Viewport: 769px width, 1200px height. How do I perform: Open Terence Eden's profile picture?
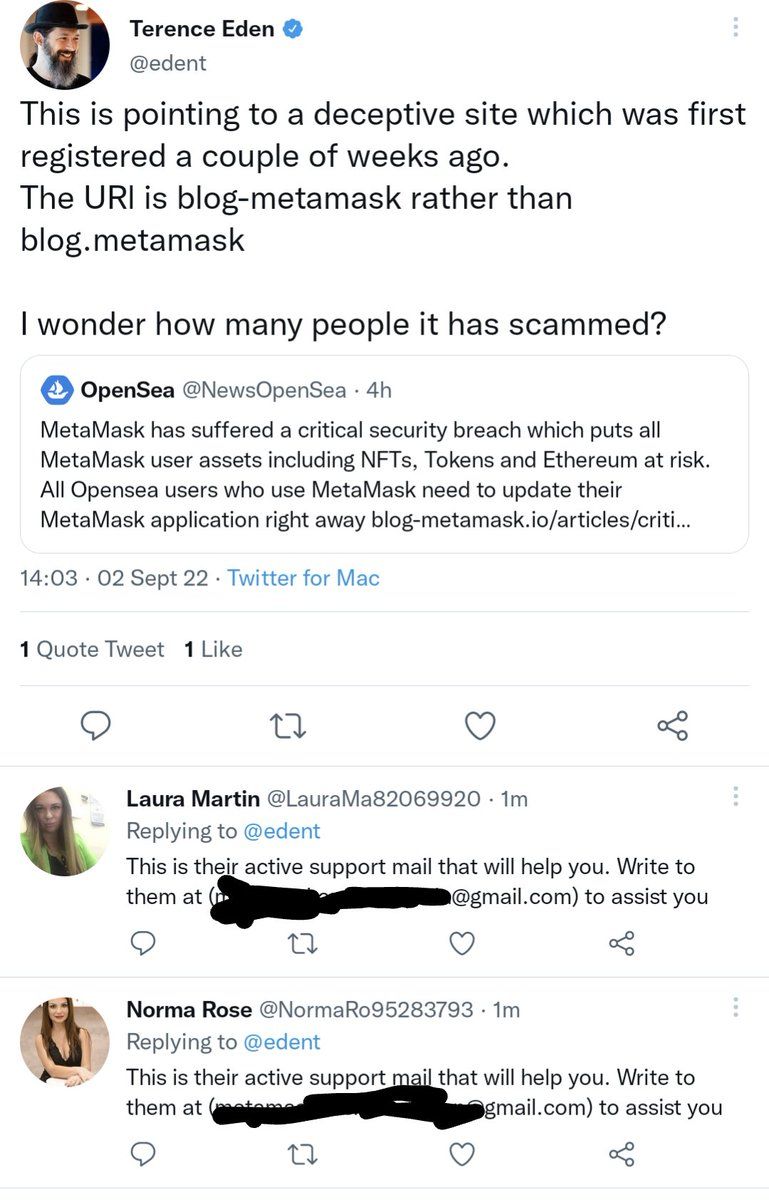(x=66, y=45)
